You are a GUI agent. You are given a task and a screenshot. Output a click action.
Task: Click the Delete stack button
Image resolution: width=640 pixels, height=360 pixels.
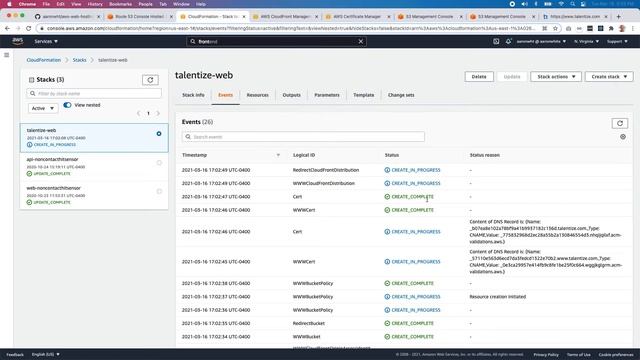pyautogui.click(x=479, y=77)
